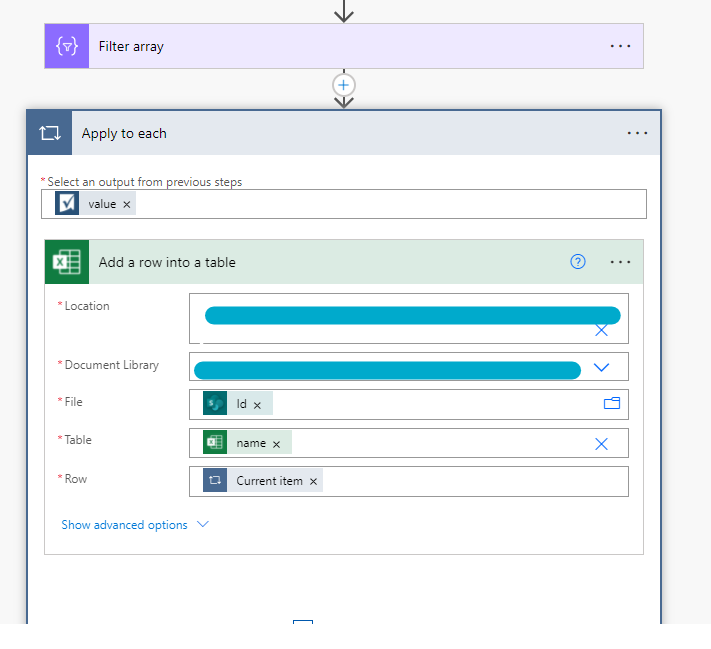Remove the Id token from File field
Viewport: 711px width, 649px height.
pos(257,405)
